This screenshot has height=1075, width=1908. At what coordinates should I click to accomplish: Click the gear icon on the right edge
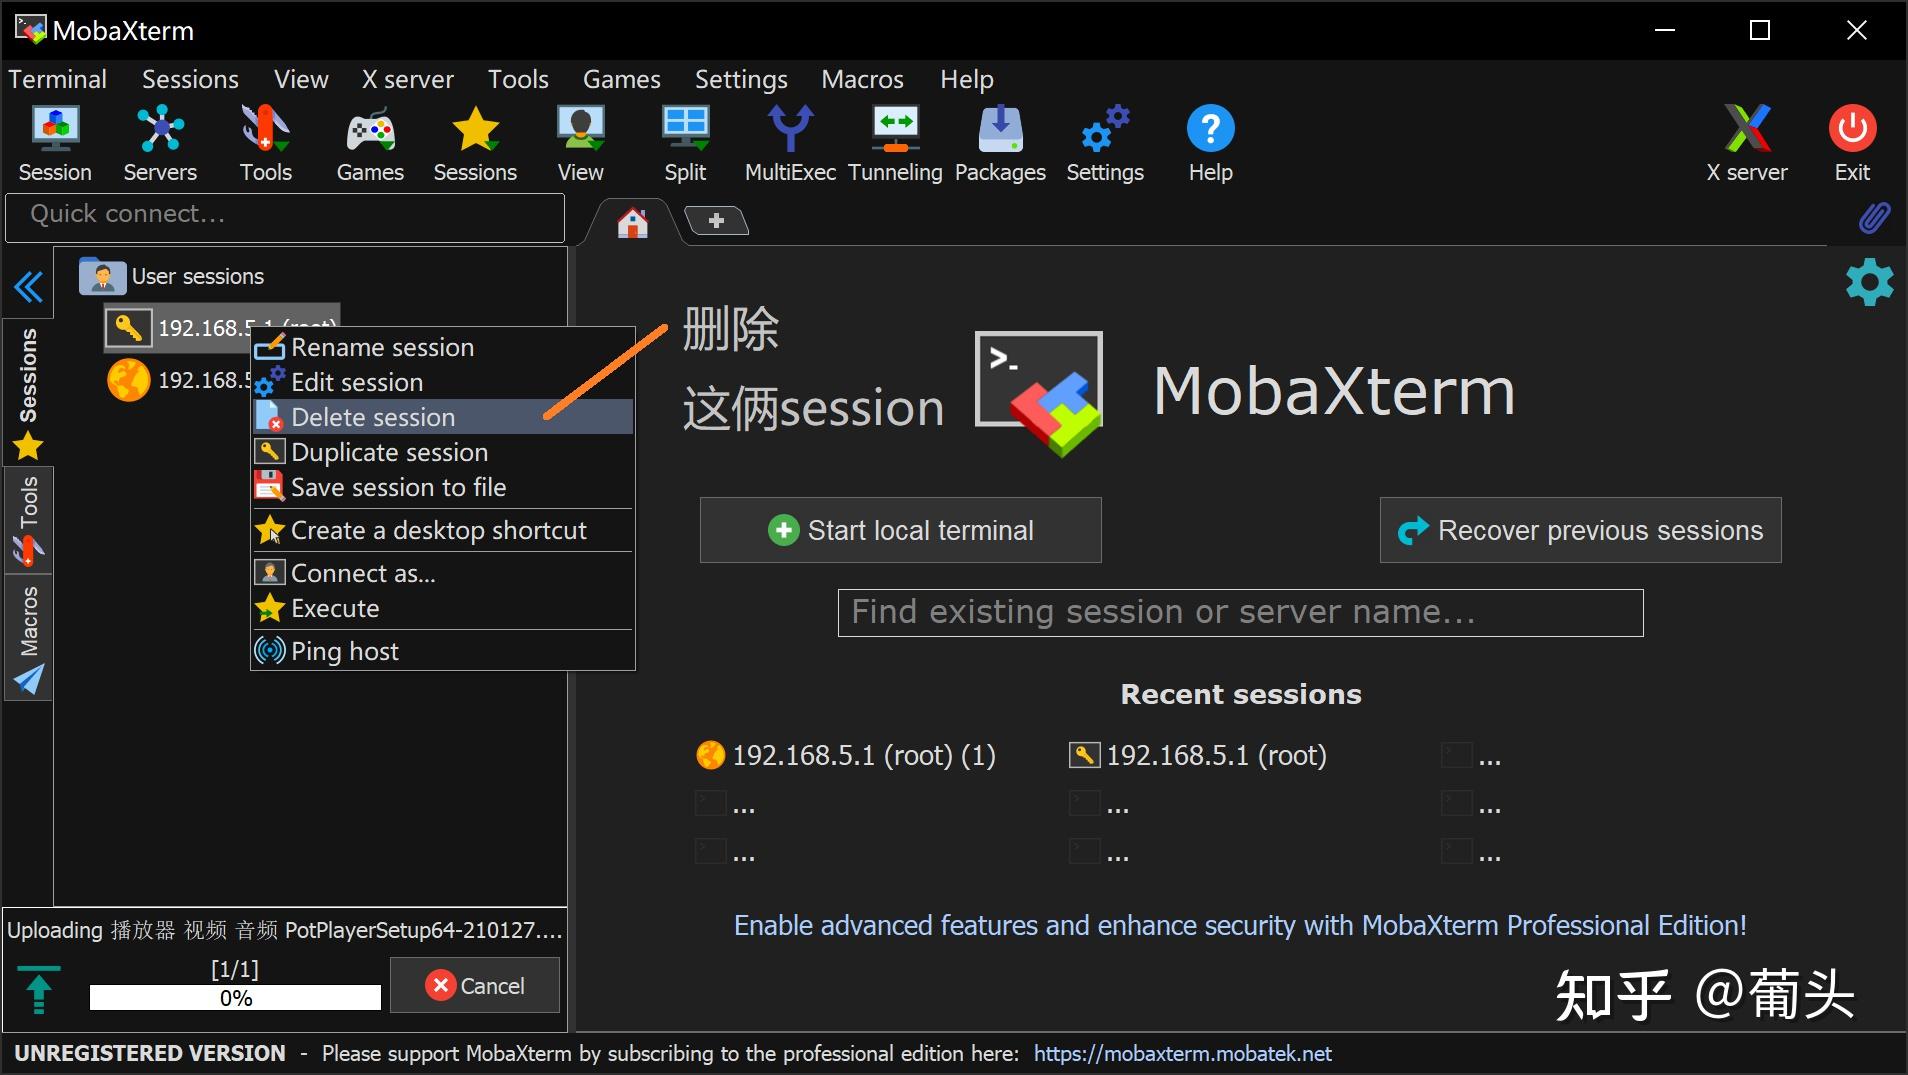pyautogui.click(x=1869, y=283)
